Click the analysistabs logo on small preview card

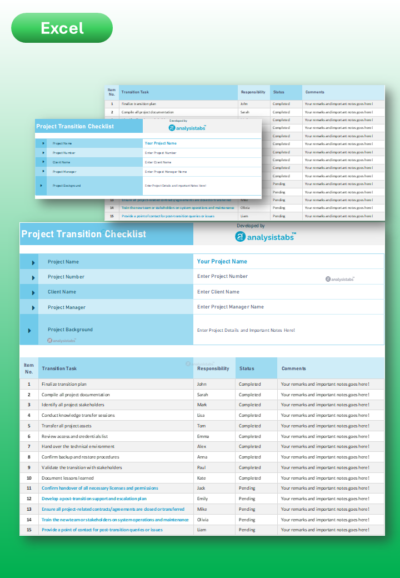click(x=187, y=128)
